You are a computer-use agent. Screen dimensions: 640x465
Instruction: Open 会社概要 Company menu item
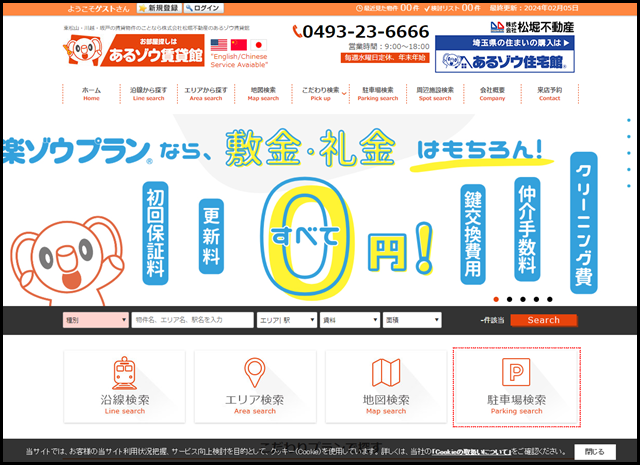point(492,93)
